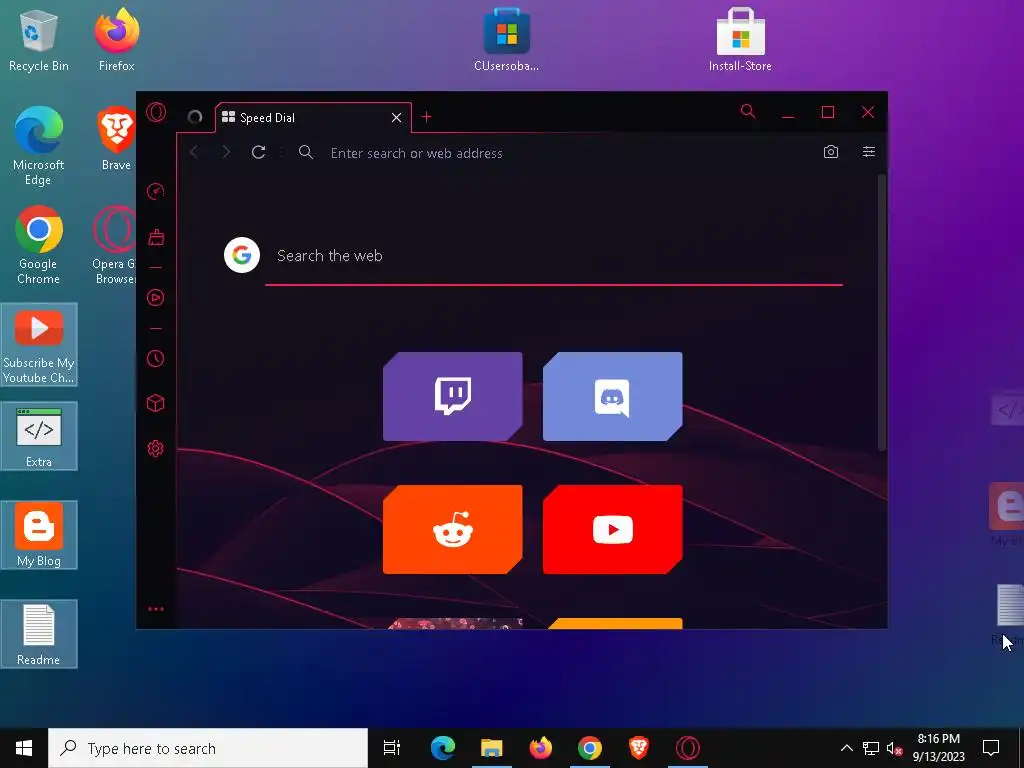Take a snapshot with the camera icon
Viewport: 1024px width, 768px height.
pos(831,152)
